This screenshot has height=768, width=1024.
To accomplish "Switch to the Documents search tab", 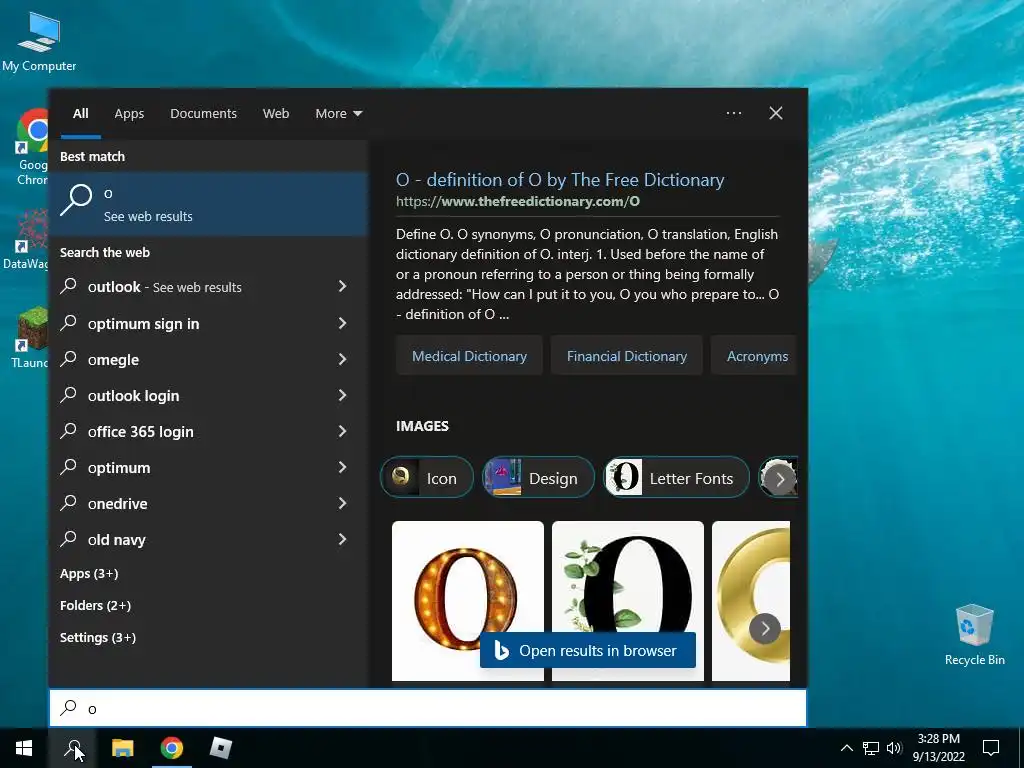I will 203,114.
